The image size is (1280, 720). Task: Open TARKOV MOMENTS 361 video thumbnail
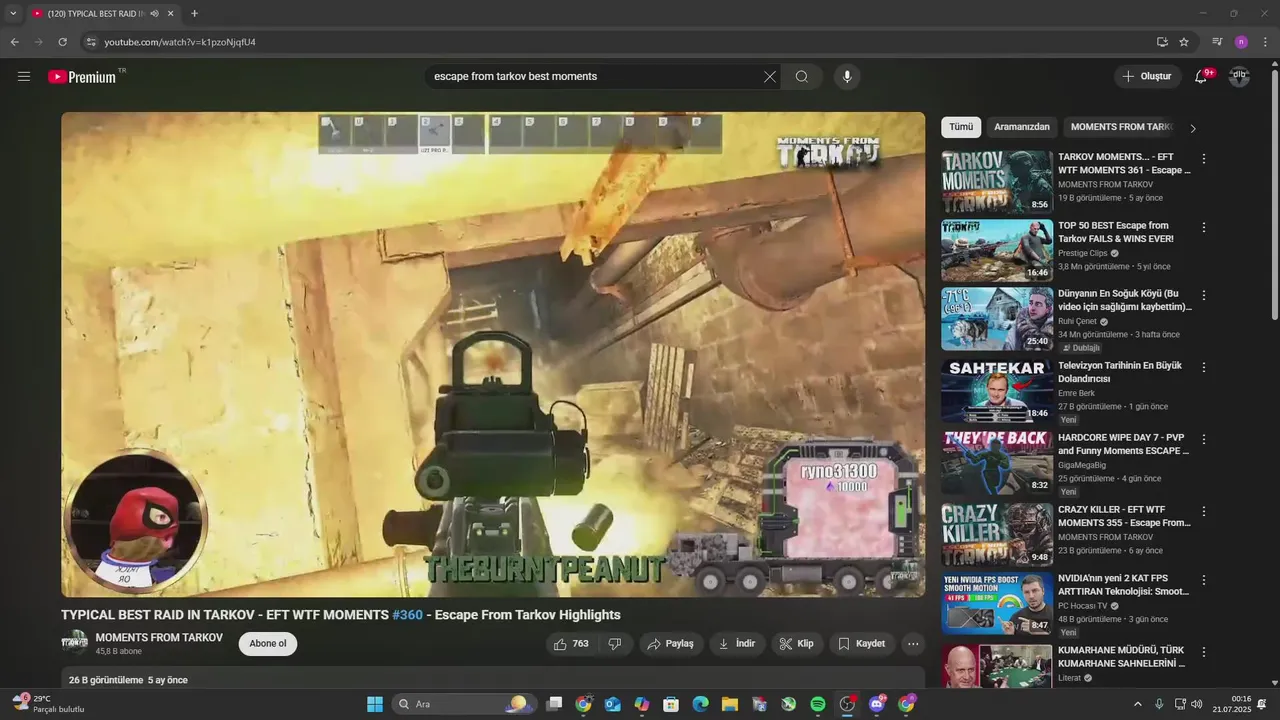(x=997, y=182)
